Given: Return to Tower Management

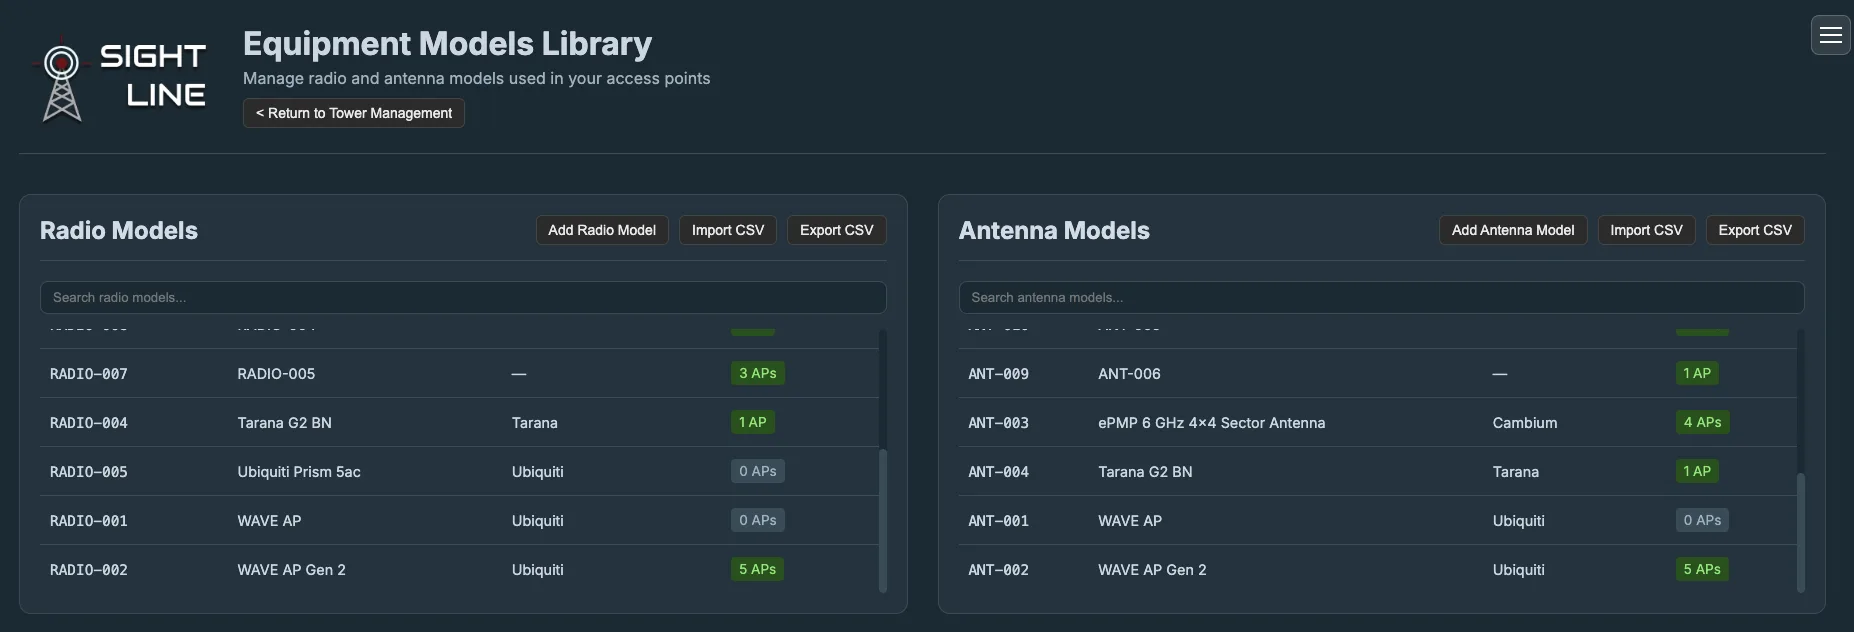Looking at the screenshot, I should click(x=353, y=113).
